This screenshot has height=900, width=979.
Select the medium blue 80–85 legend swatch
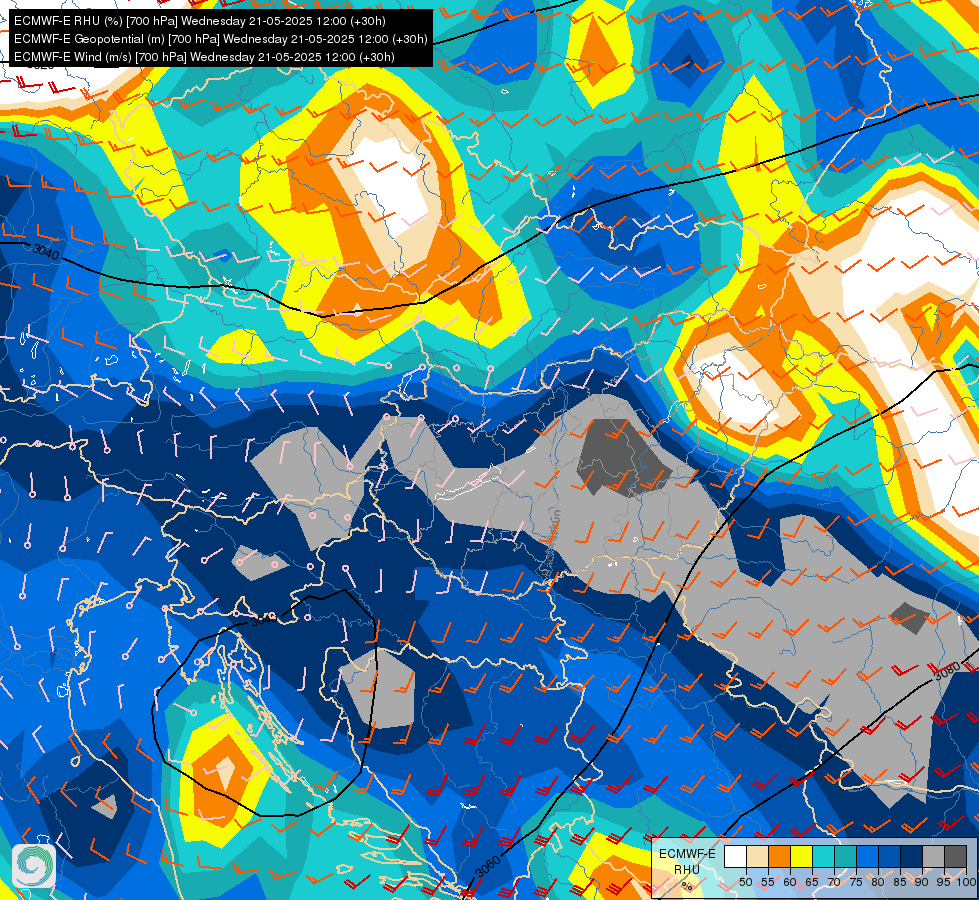(x=890, y=856)
